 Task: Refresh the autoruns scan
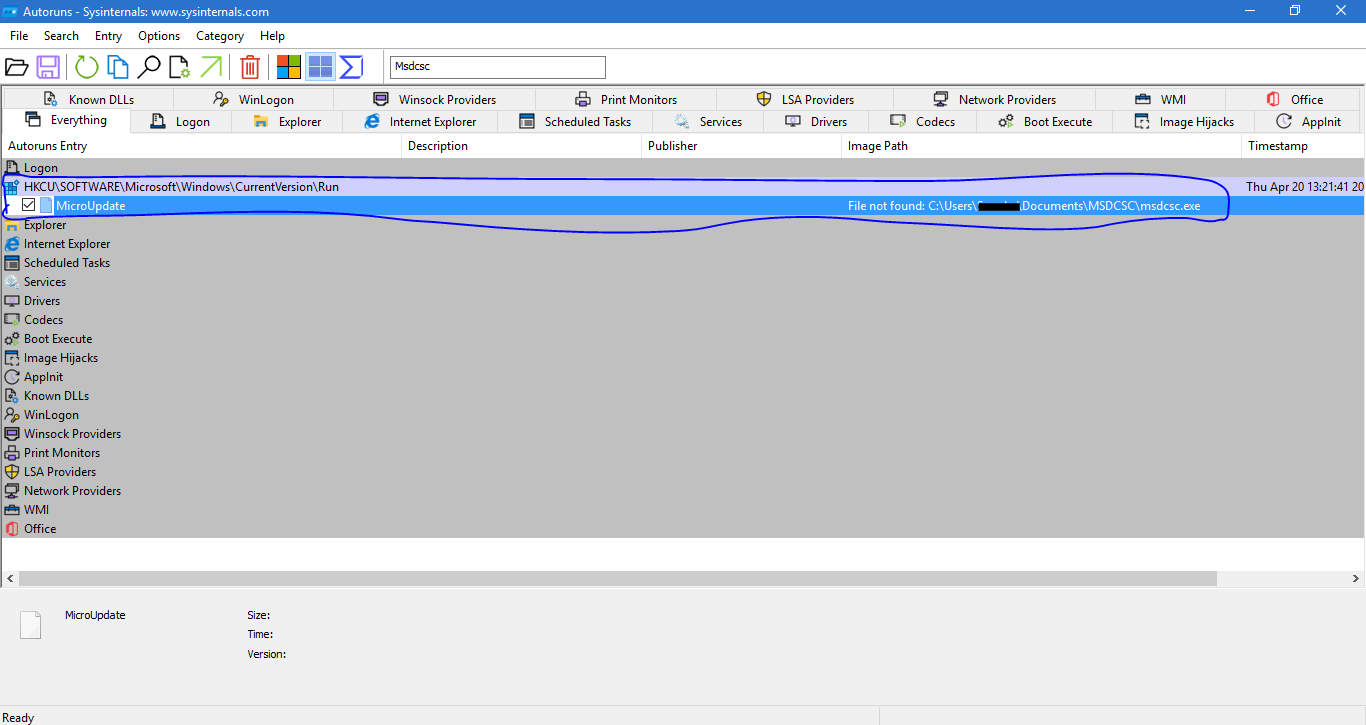(x=87, y=67)
